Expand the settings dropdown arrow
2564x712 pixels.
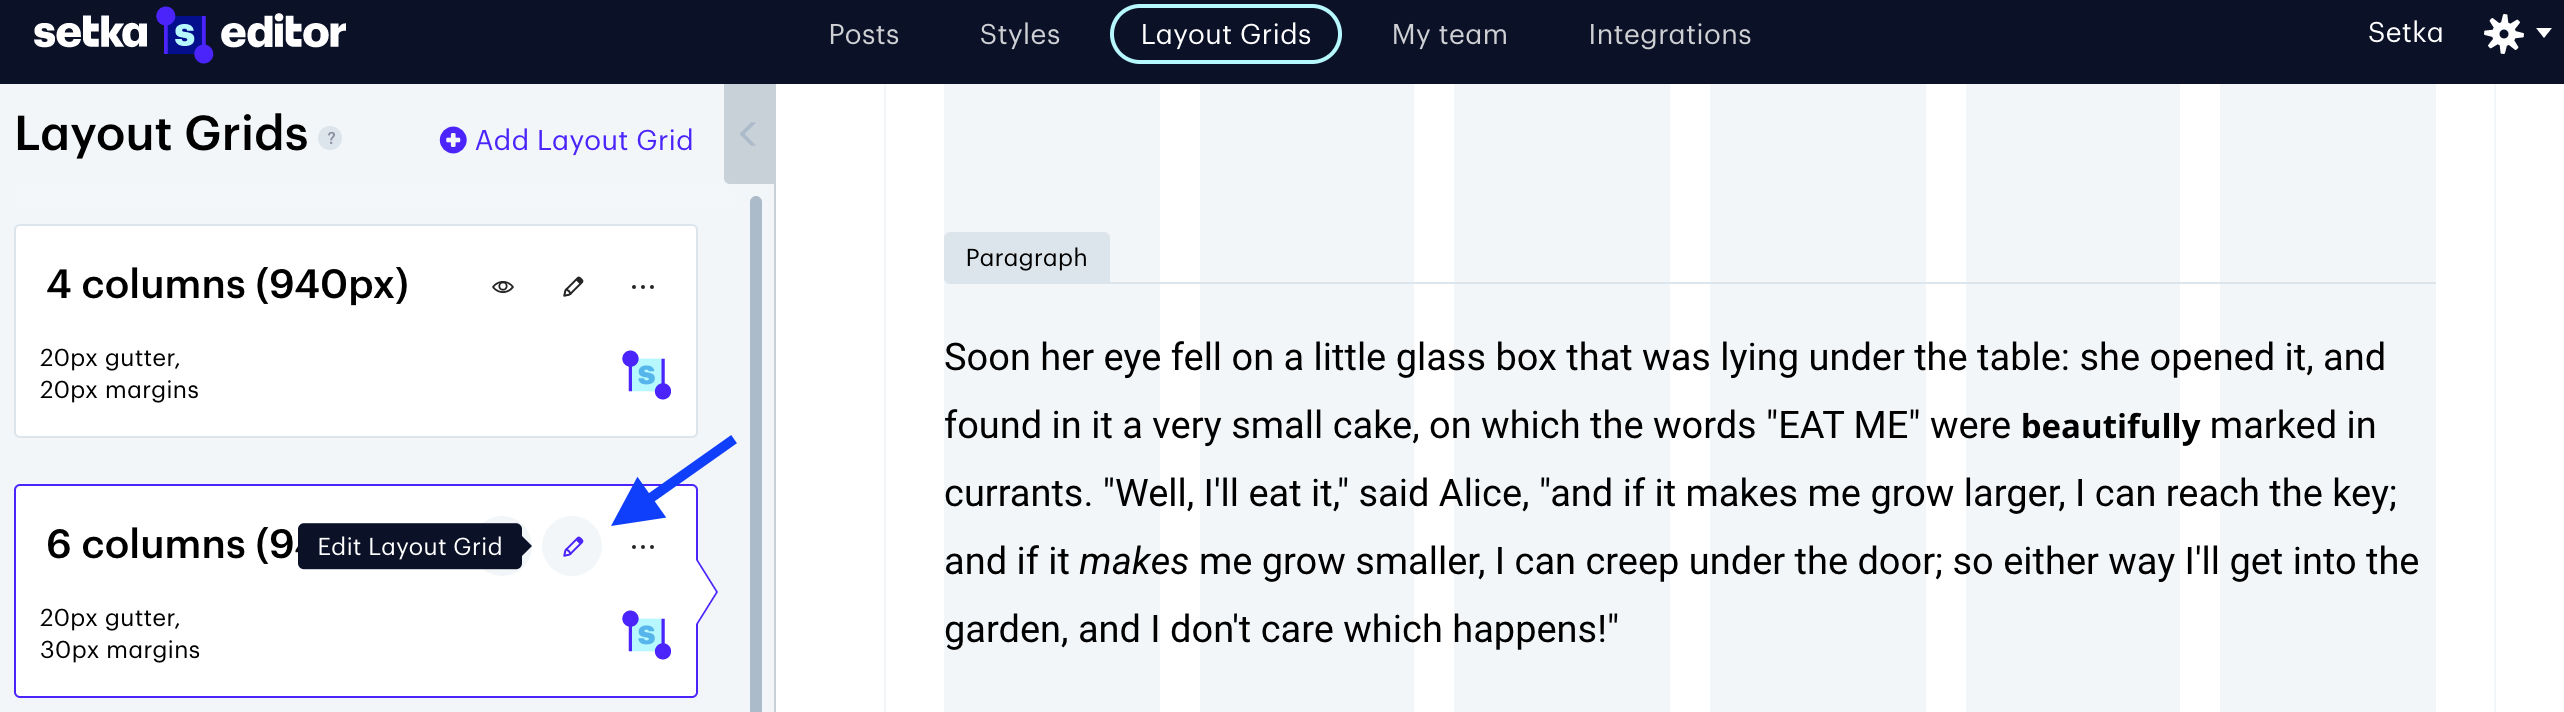point(2544,33)
